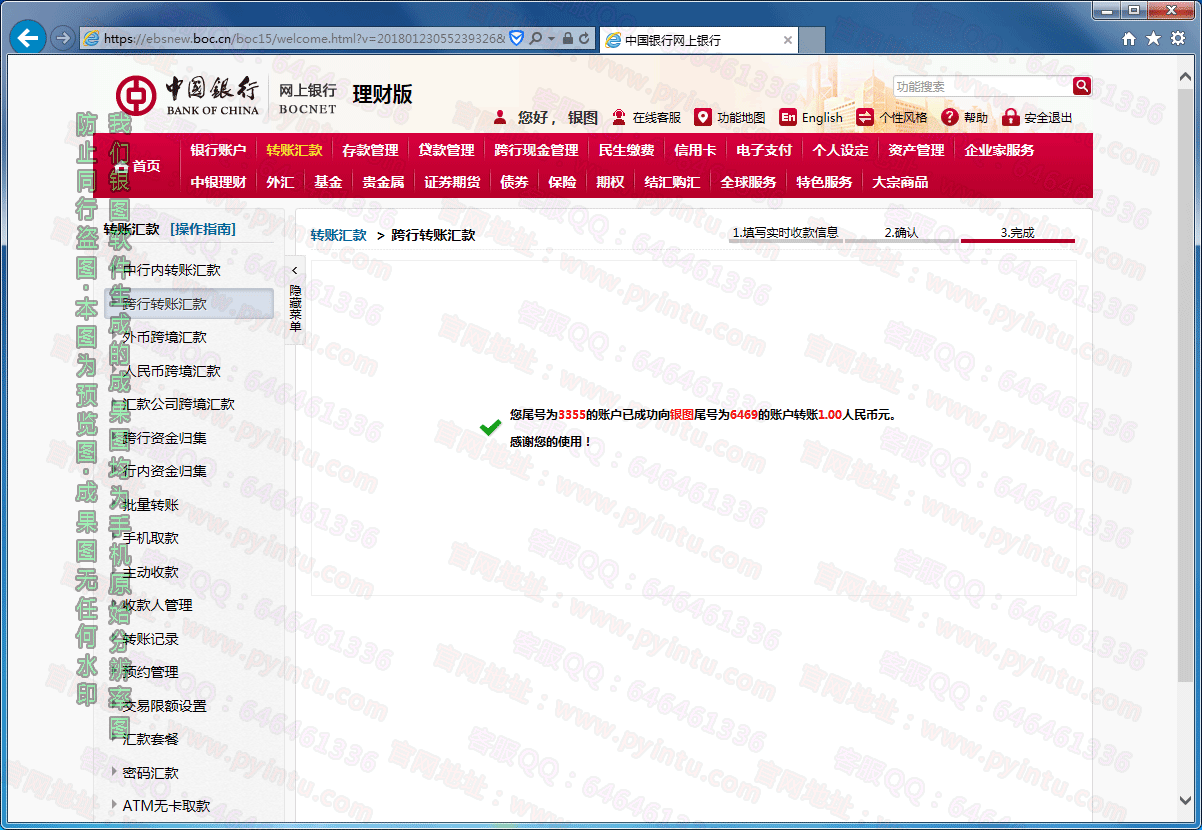1202x830 pixels.
Task: Open the 跨行现金管理 menu
Action: 536,150
